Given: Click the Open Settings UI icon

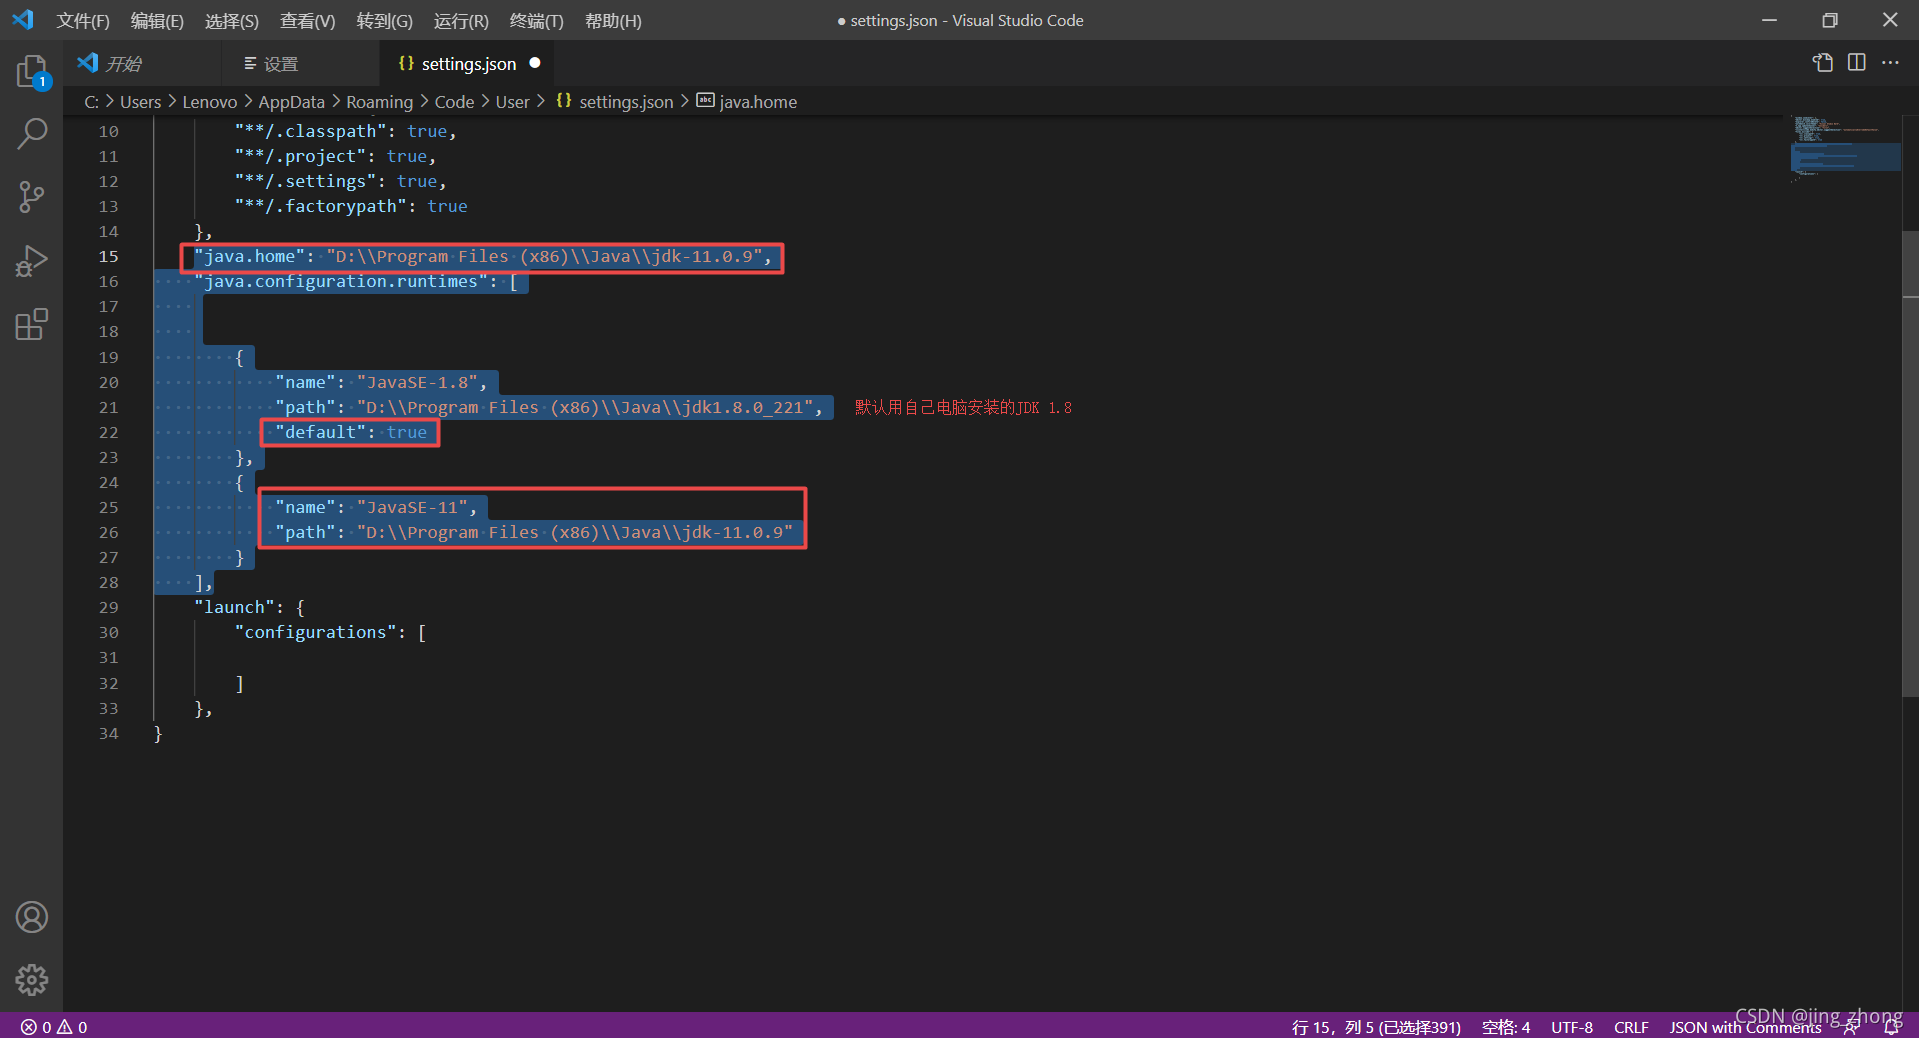Looking at the screenshot, I should 1823,63.
